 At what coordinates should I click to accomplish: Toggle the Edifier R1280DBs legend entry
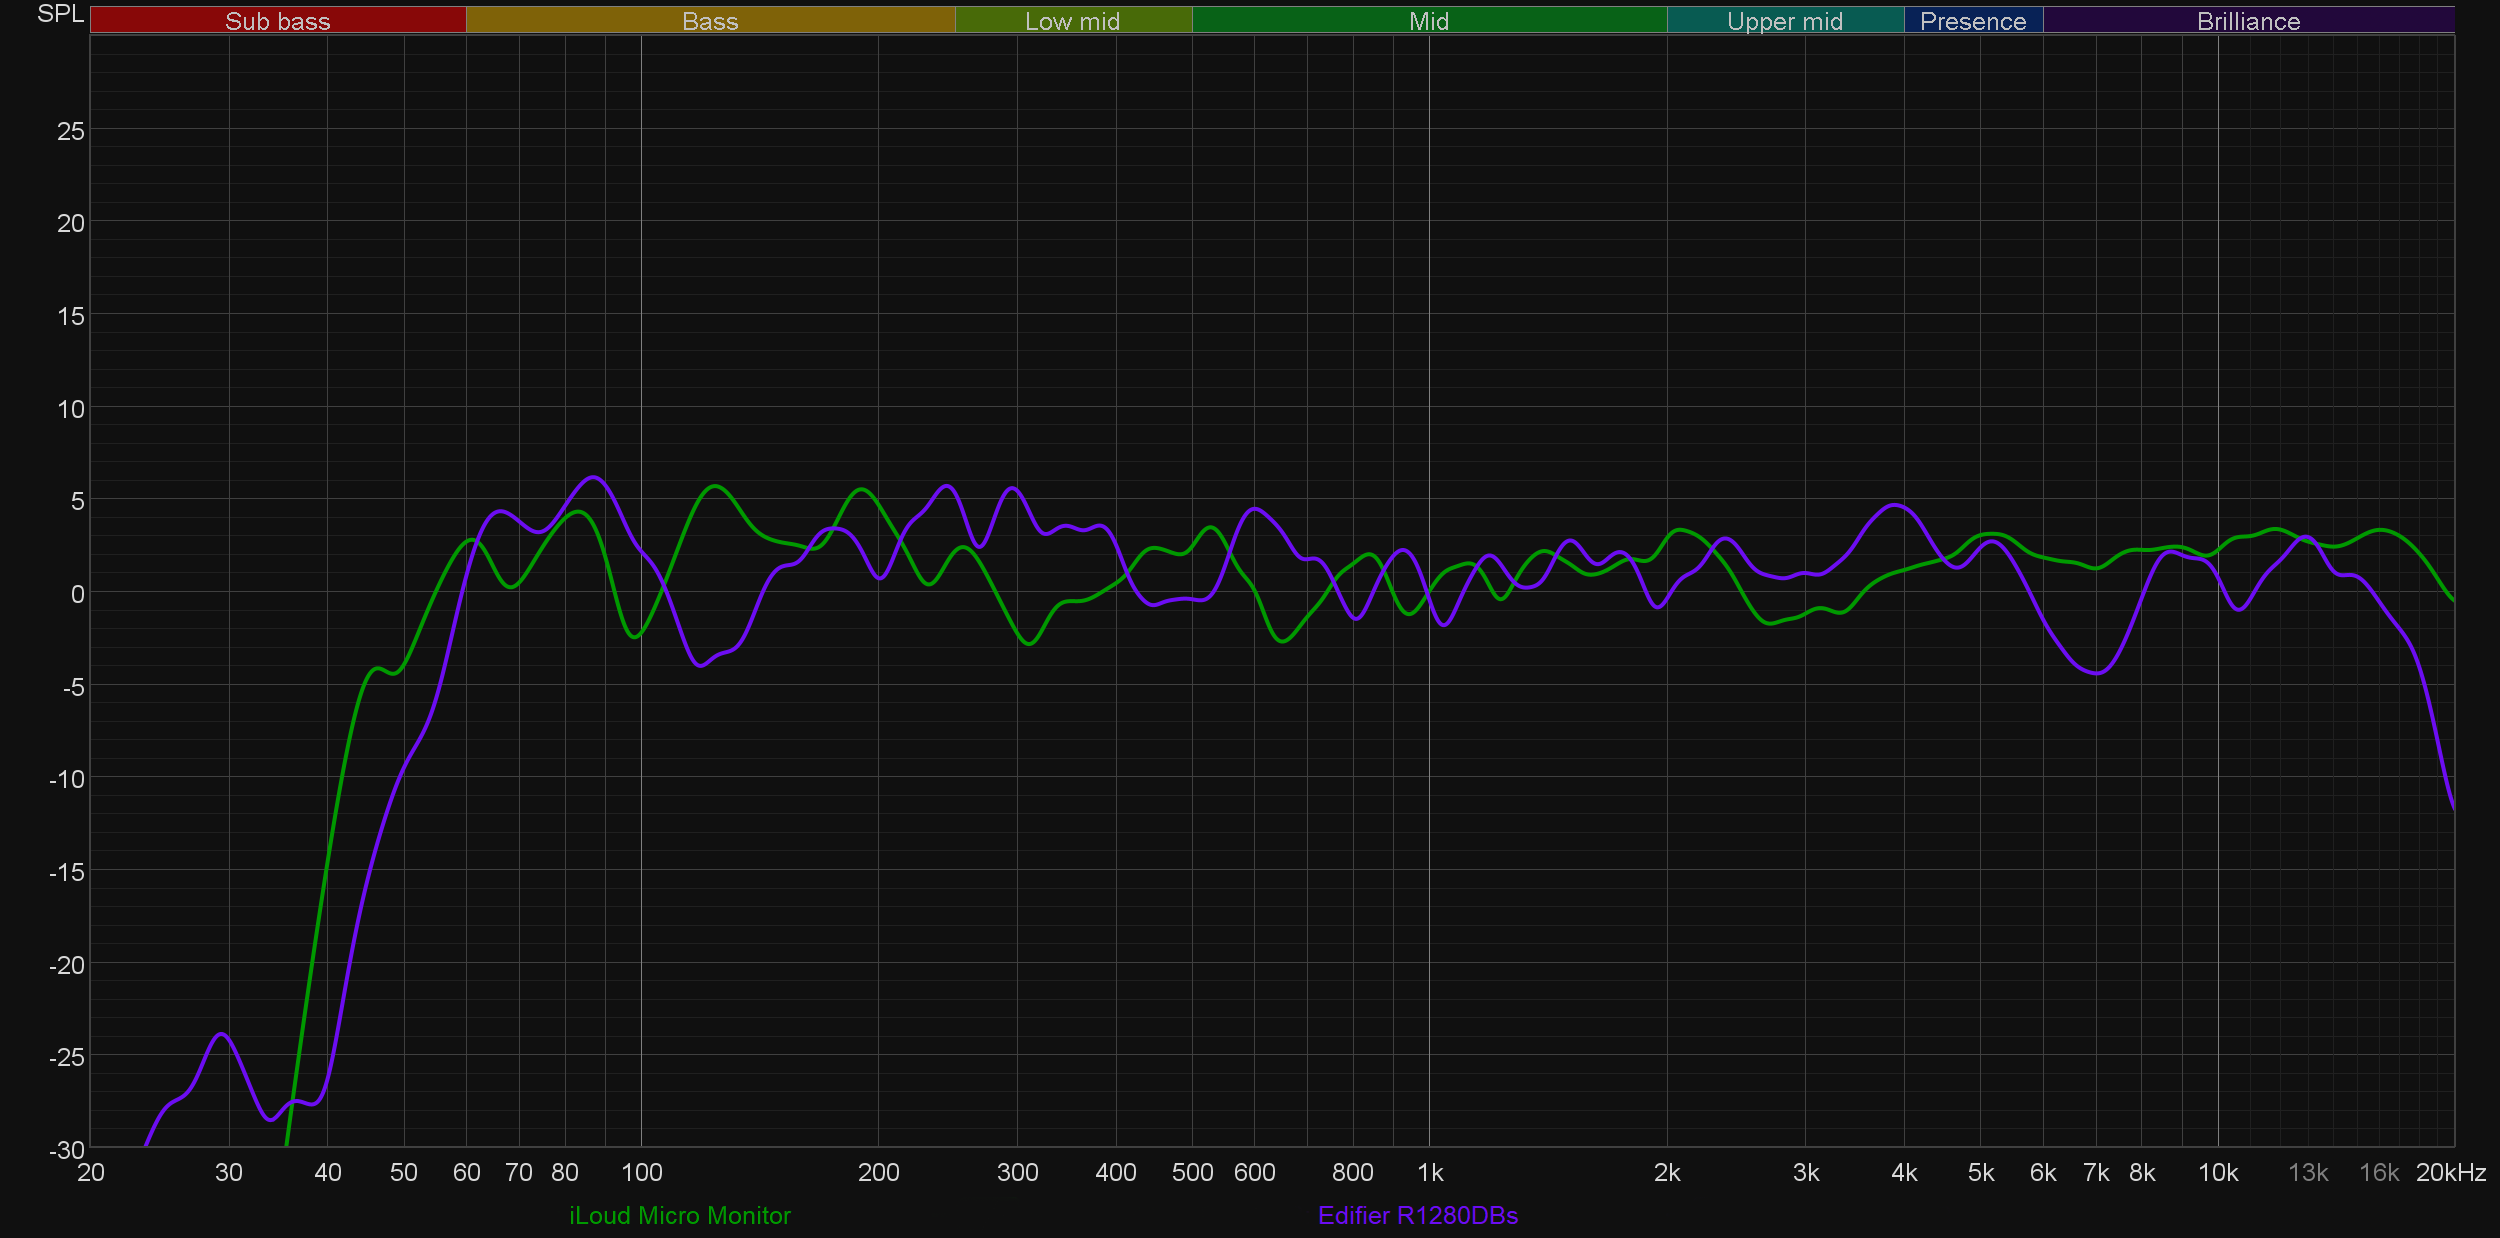(1418, 1215)
